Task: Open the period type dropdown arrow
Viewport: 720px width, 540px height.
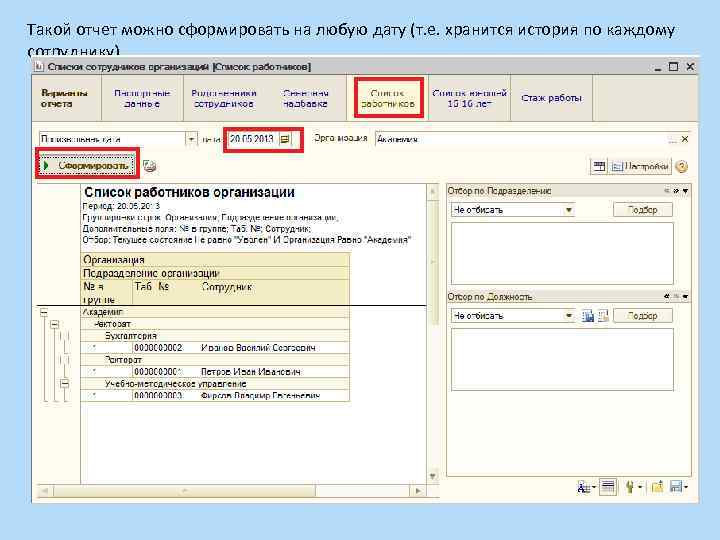Action: (x=191, y=139)
